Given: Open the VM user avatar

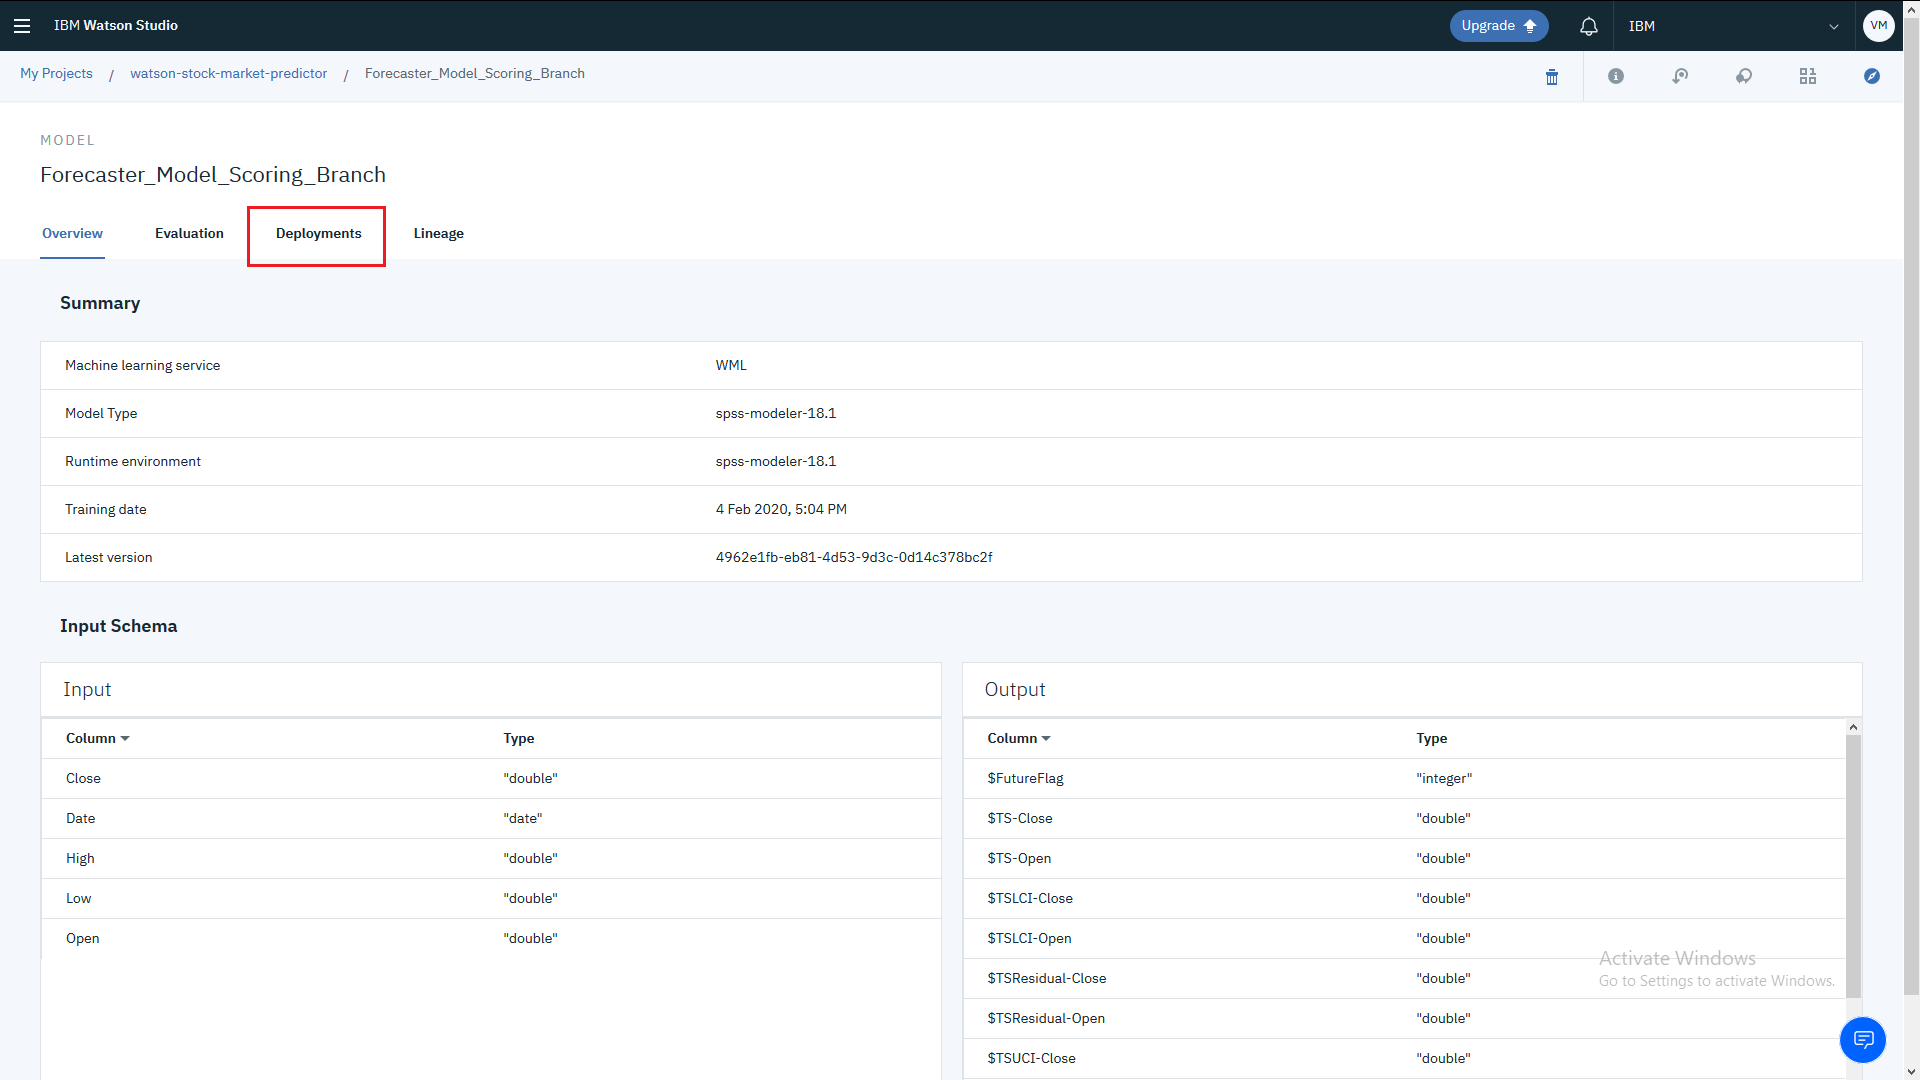Looking at the screenshot, I should click(1878, 26).
